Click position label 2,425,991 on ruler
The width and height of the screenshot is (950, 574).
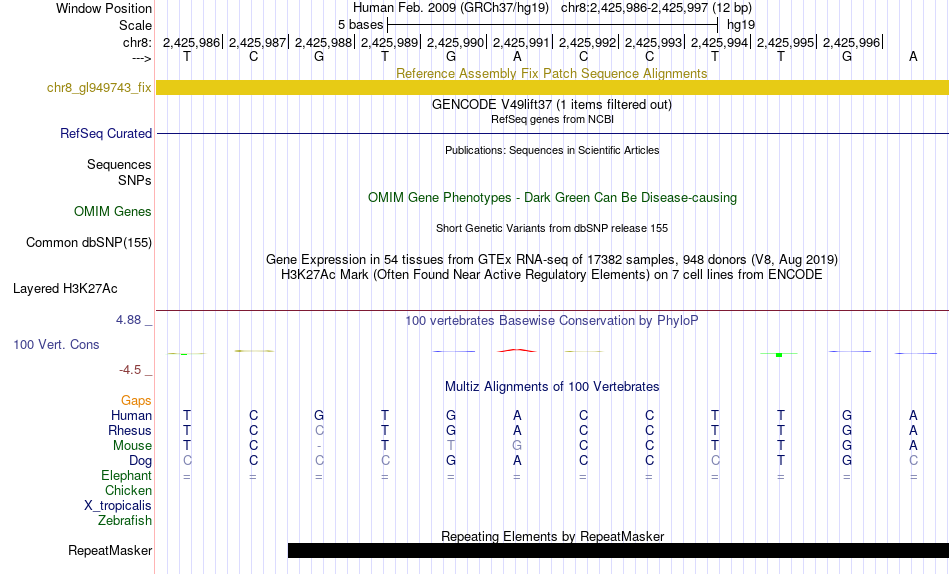(522, 42)
